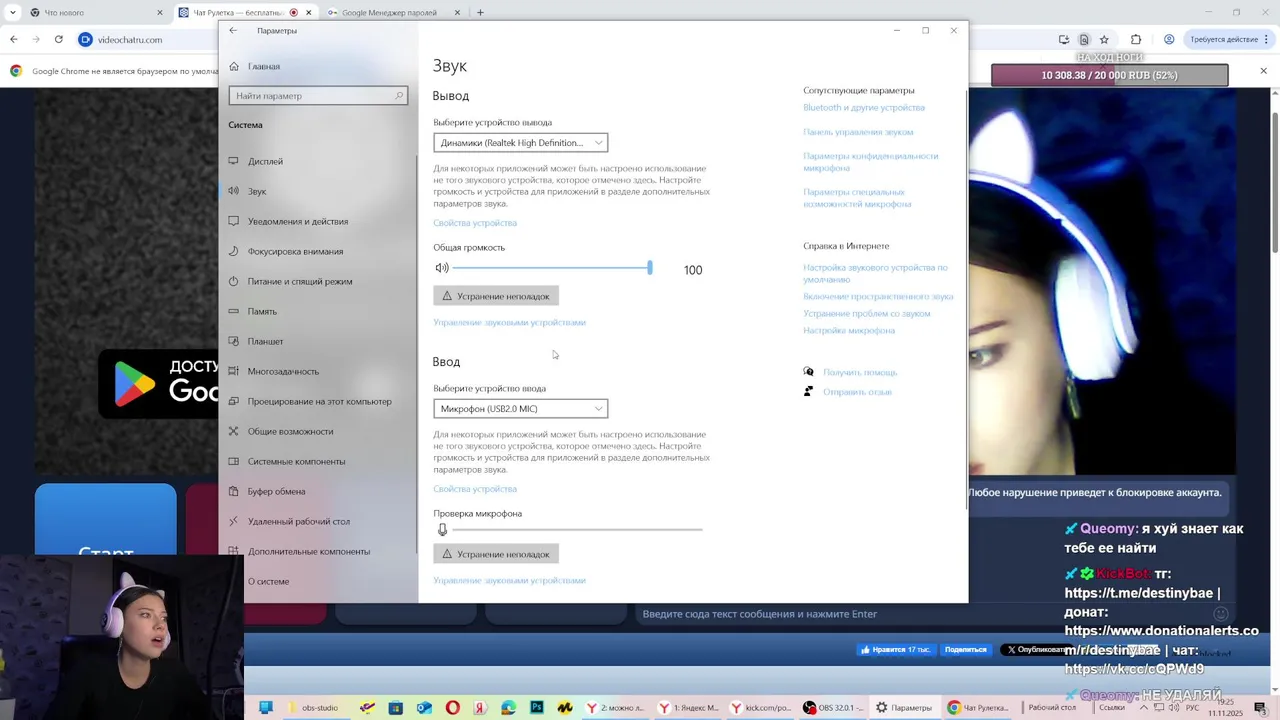Click the Системные компоненты icon
This screenshot has width=1280, height=720.
234,461
